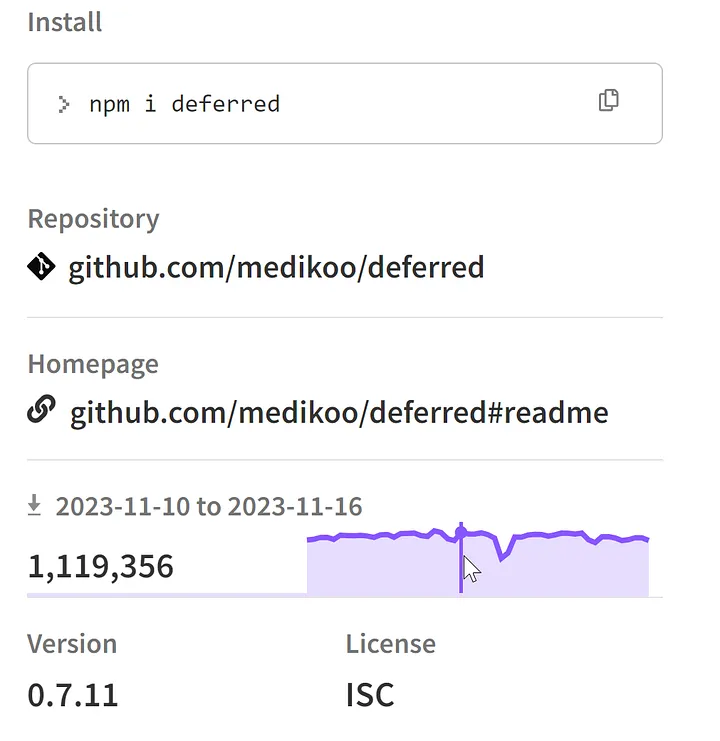Click the git repository icon
This screenshot has height=741, width=720.
(x=41, y=267)
